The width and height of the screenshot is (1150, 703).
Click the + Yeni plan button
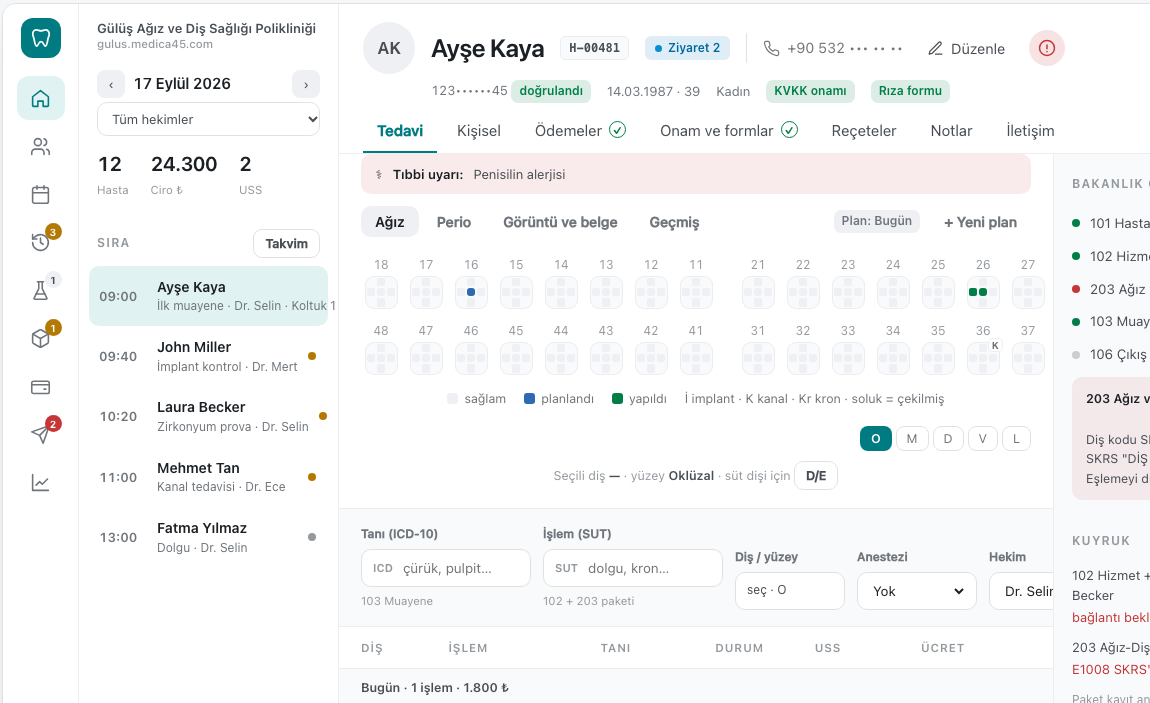click(x=981, y=222)
